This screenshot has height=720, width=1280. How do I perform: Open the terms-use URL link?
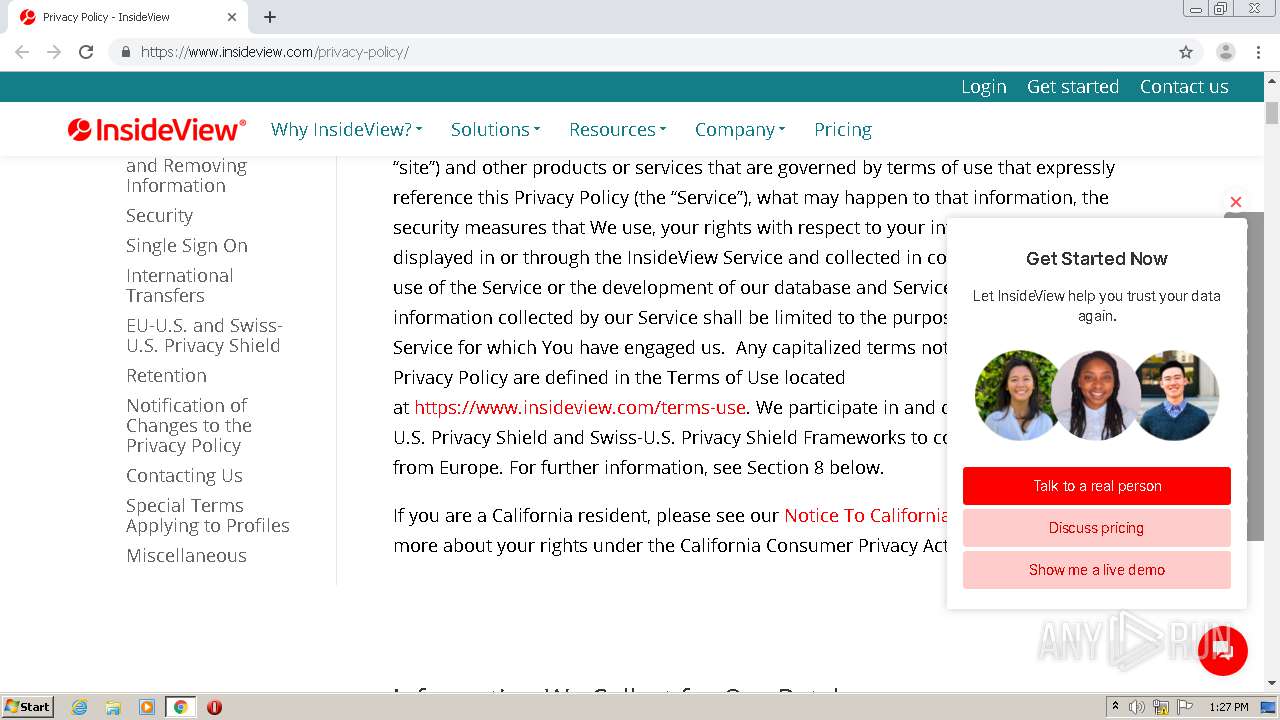(x=580, y=407)
